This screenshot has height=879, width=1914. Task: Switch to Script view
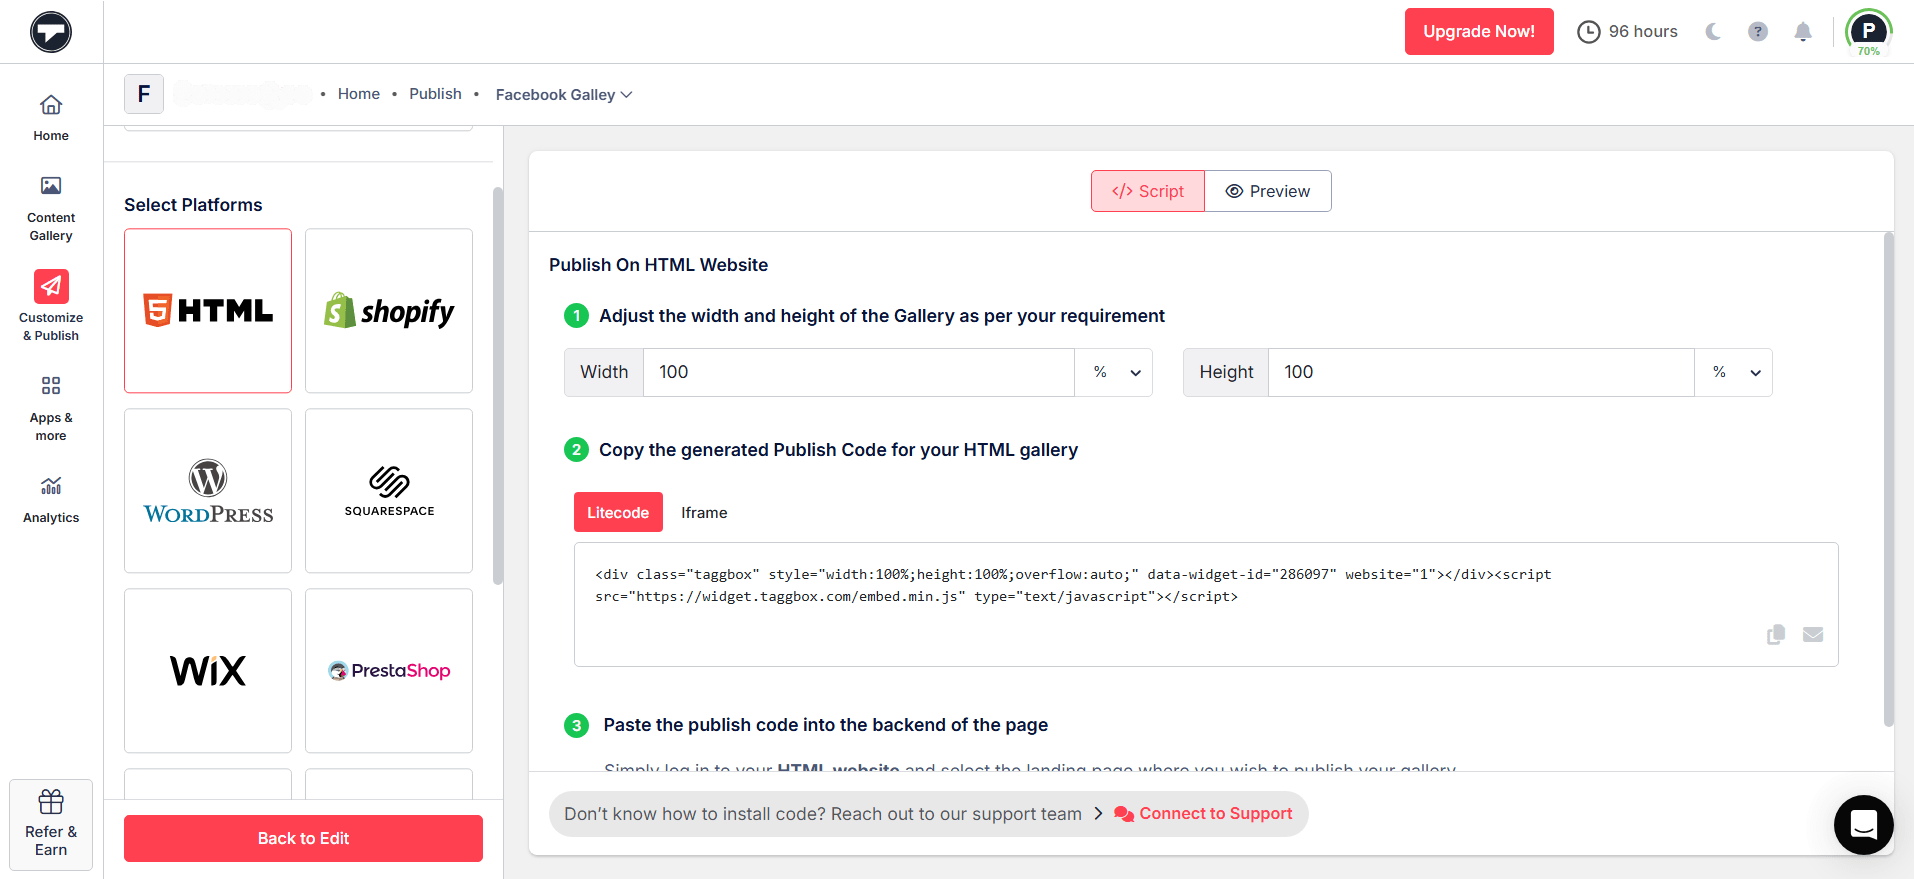pyautogui.click(x=1148, y=191)
